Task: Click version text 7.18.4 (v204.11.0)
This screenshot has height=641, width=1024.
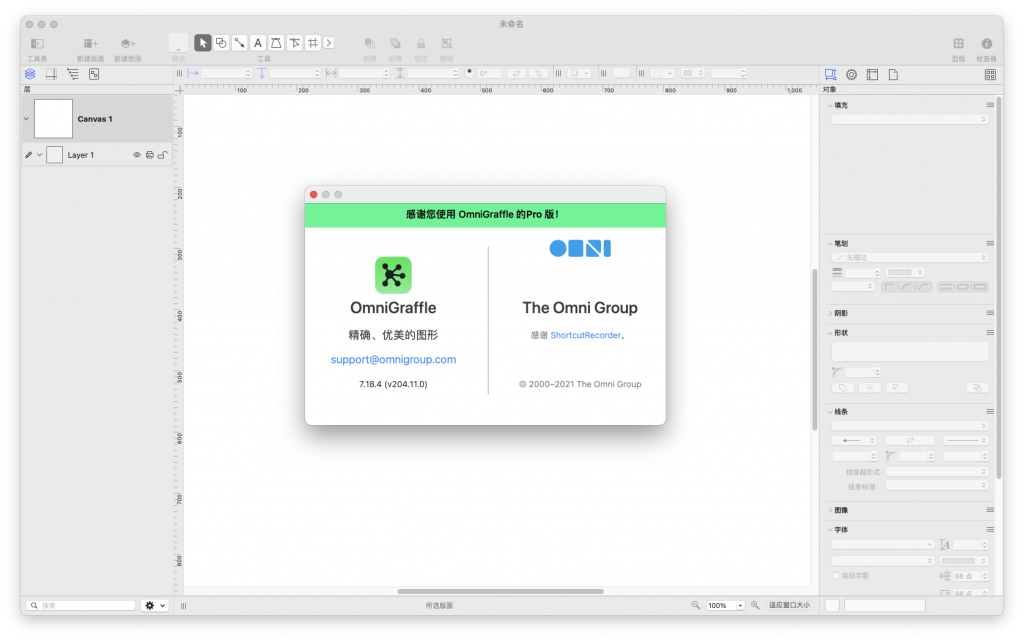Action: 393,384
